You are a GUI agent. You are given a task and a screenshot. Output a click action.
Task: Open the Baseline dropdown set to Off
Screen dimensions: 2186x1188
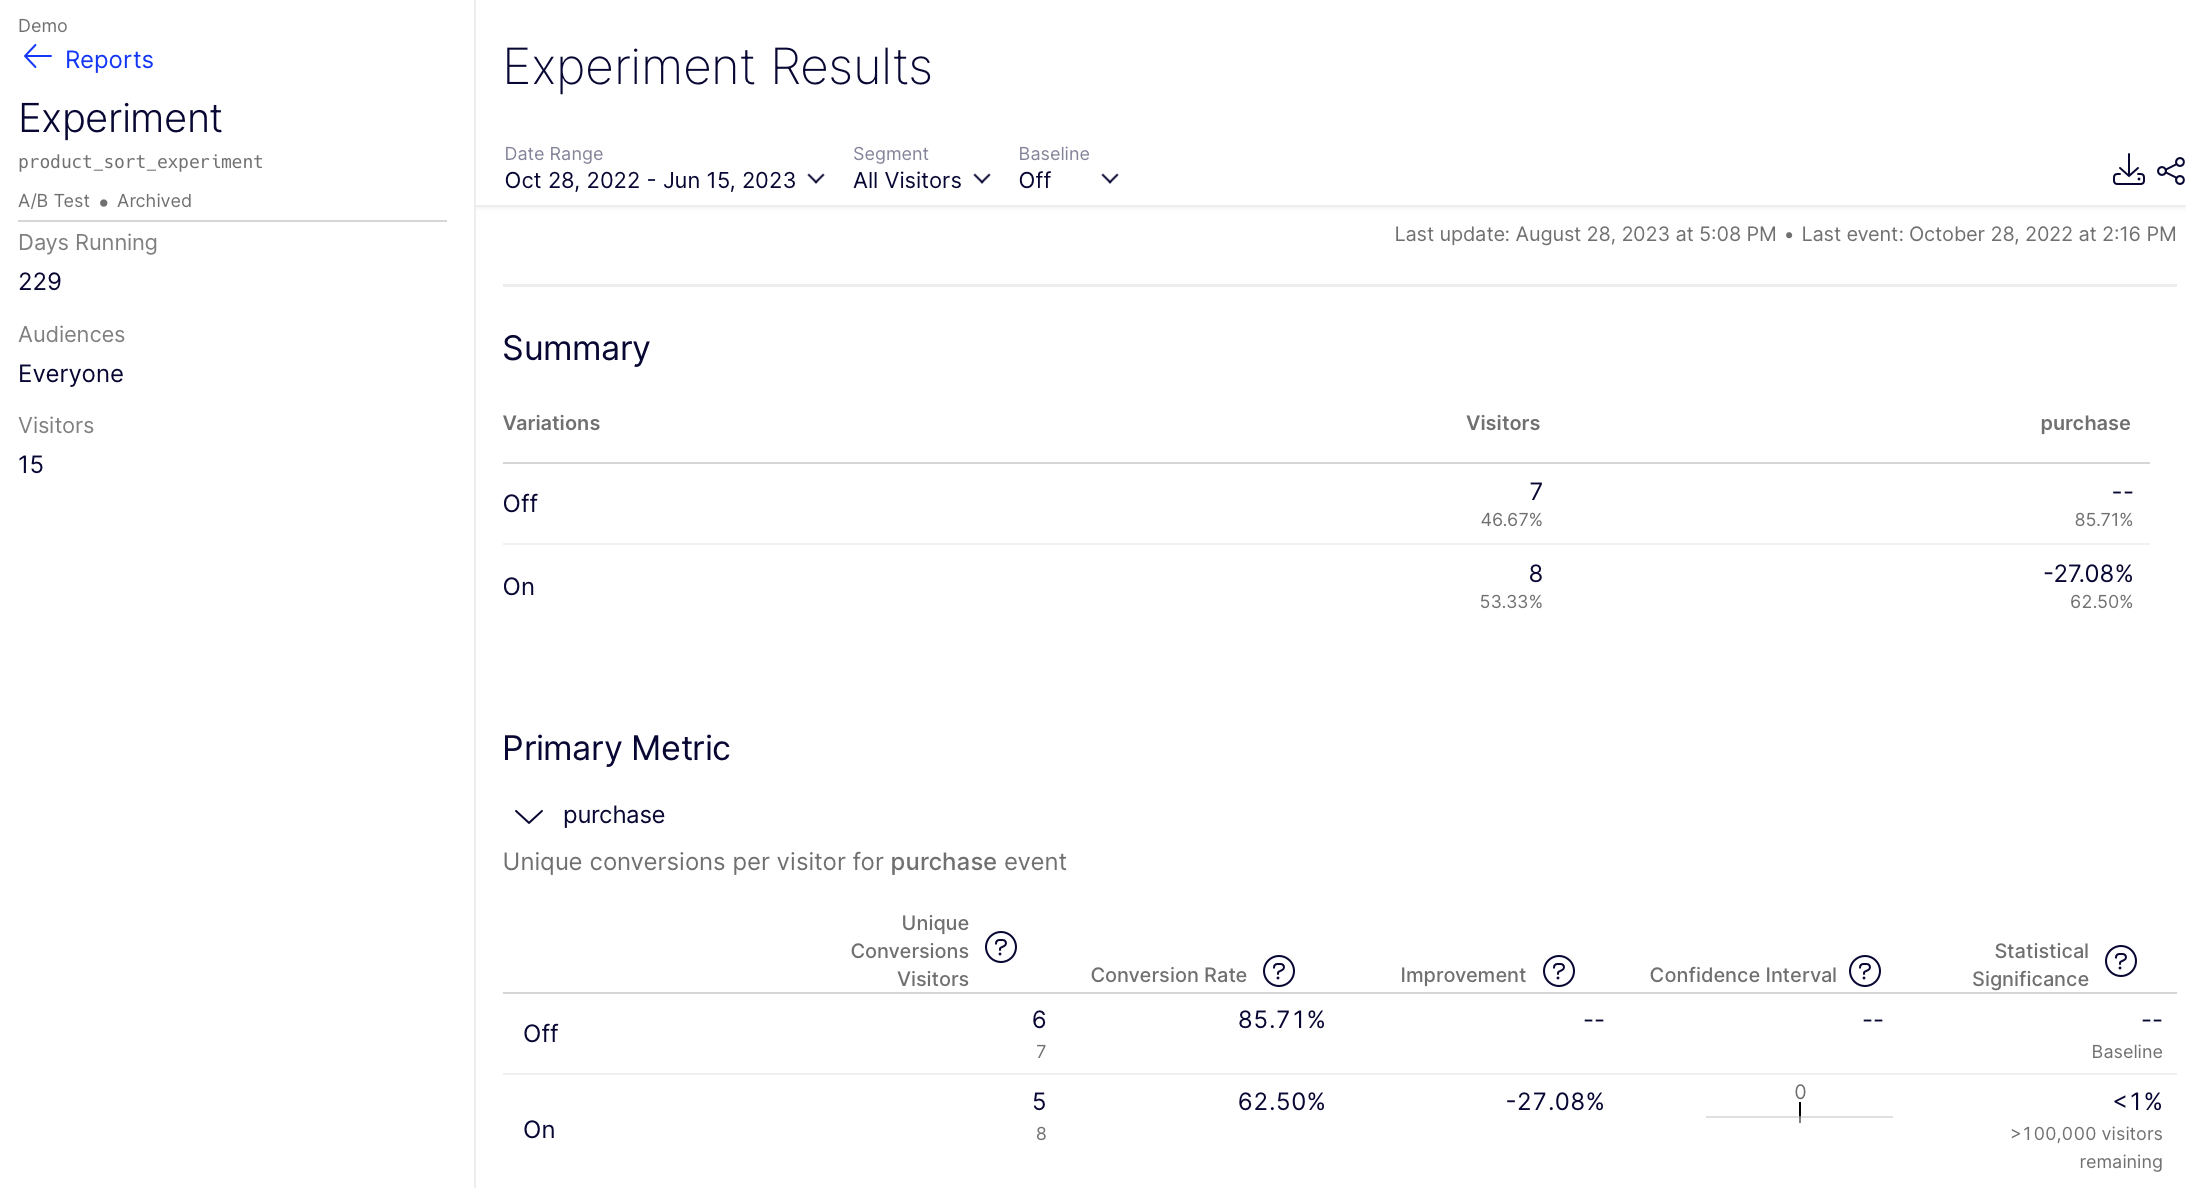tap(1068, 180)
